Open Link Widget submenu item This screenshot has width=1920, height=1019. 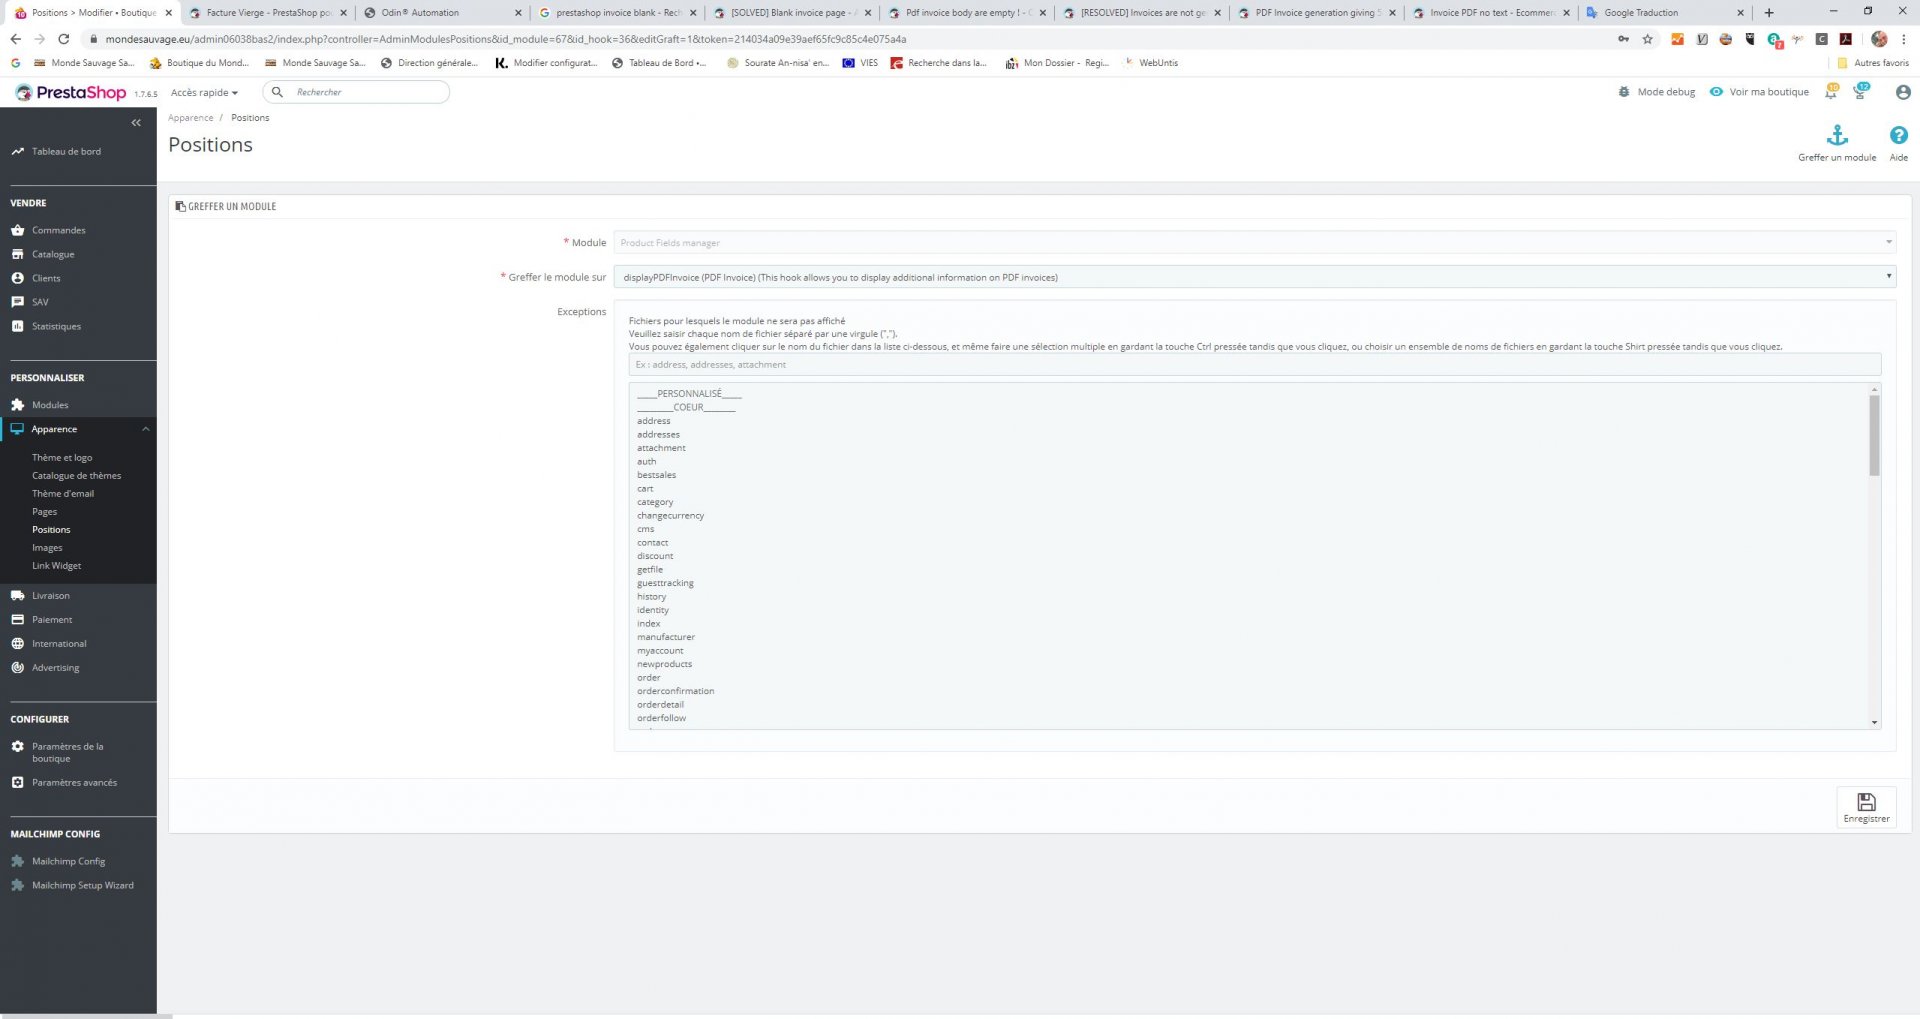tap(56, 566)
